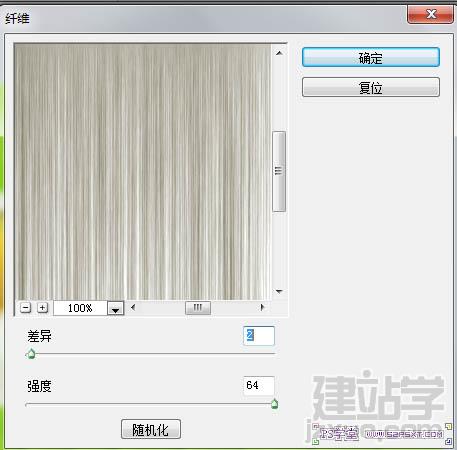Click the 100% zoom percentage field

tap(80, 308)
